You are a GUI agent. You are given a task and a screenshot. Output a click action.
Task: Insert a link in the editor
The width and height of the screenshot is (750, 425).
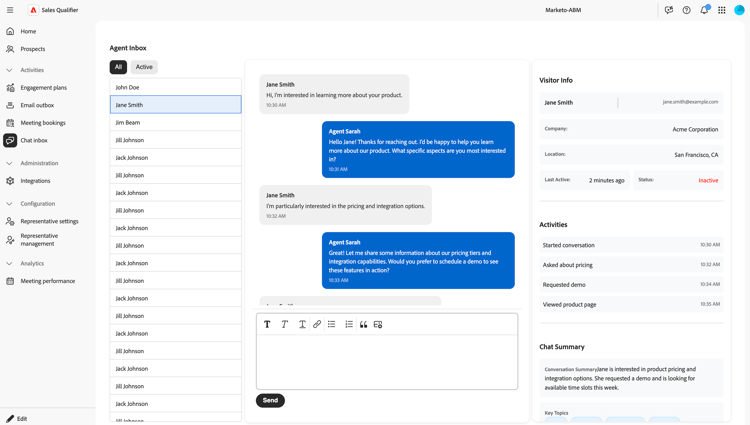(317, 325)
